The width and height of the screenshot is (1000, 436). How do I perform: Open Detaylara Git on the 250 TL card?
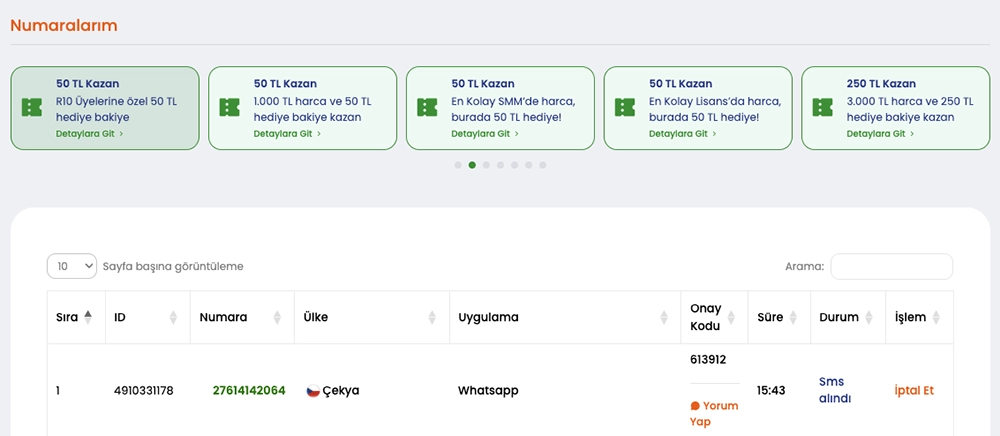(879, 133)
